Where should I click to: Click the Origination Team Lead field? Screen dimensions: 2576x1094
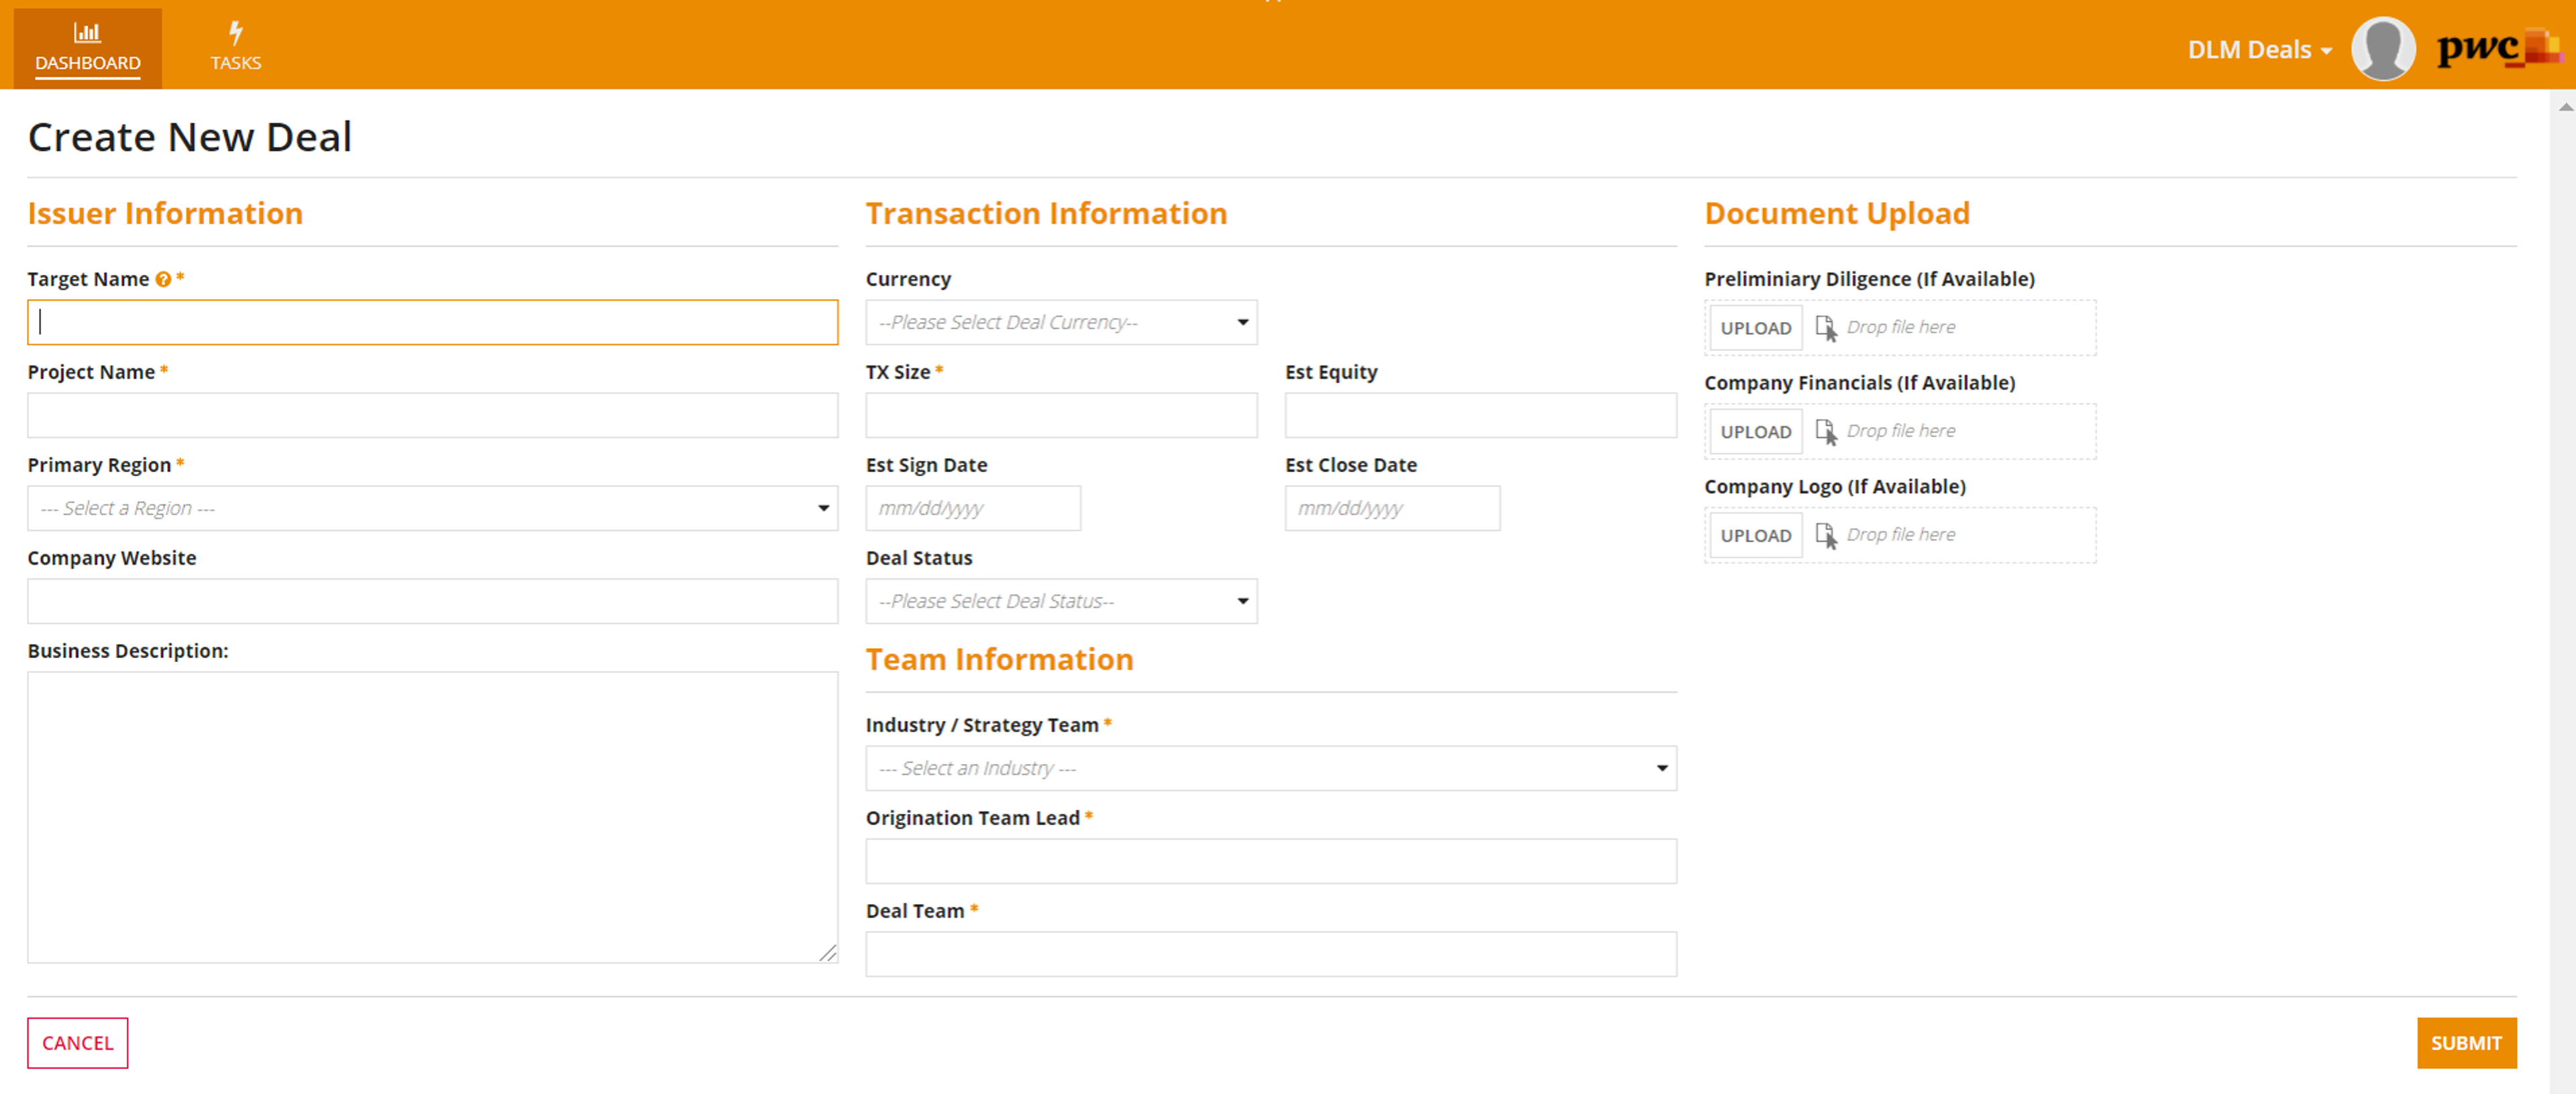1271,861
